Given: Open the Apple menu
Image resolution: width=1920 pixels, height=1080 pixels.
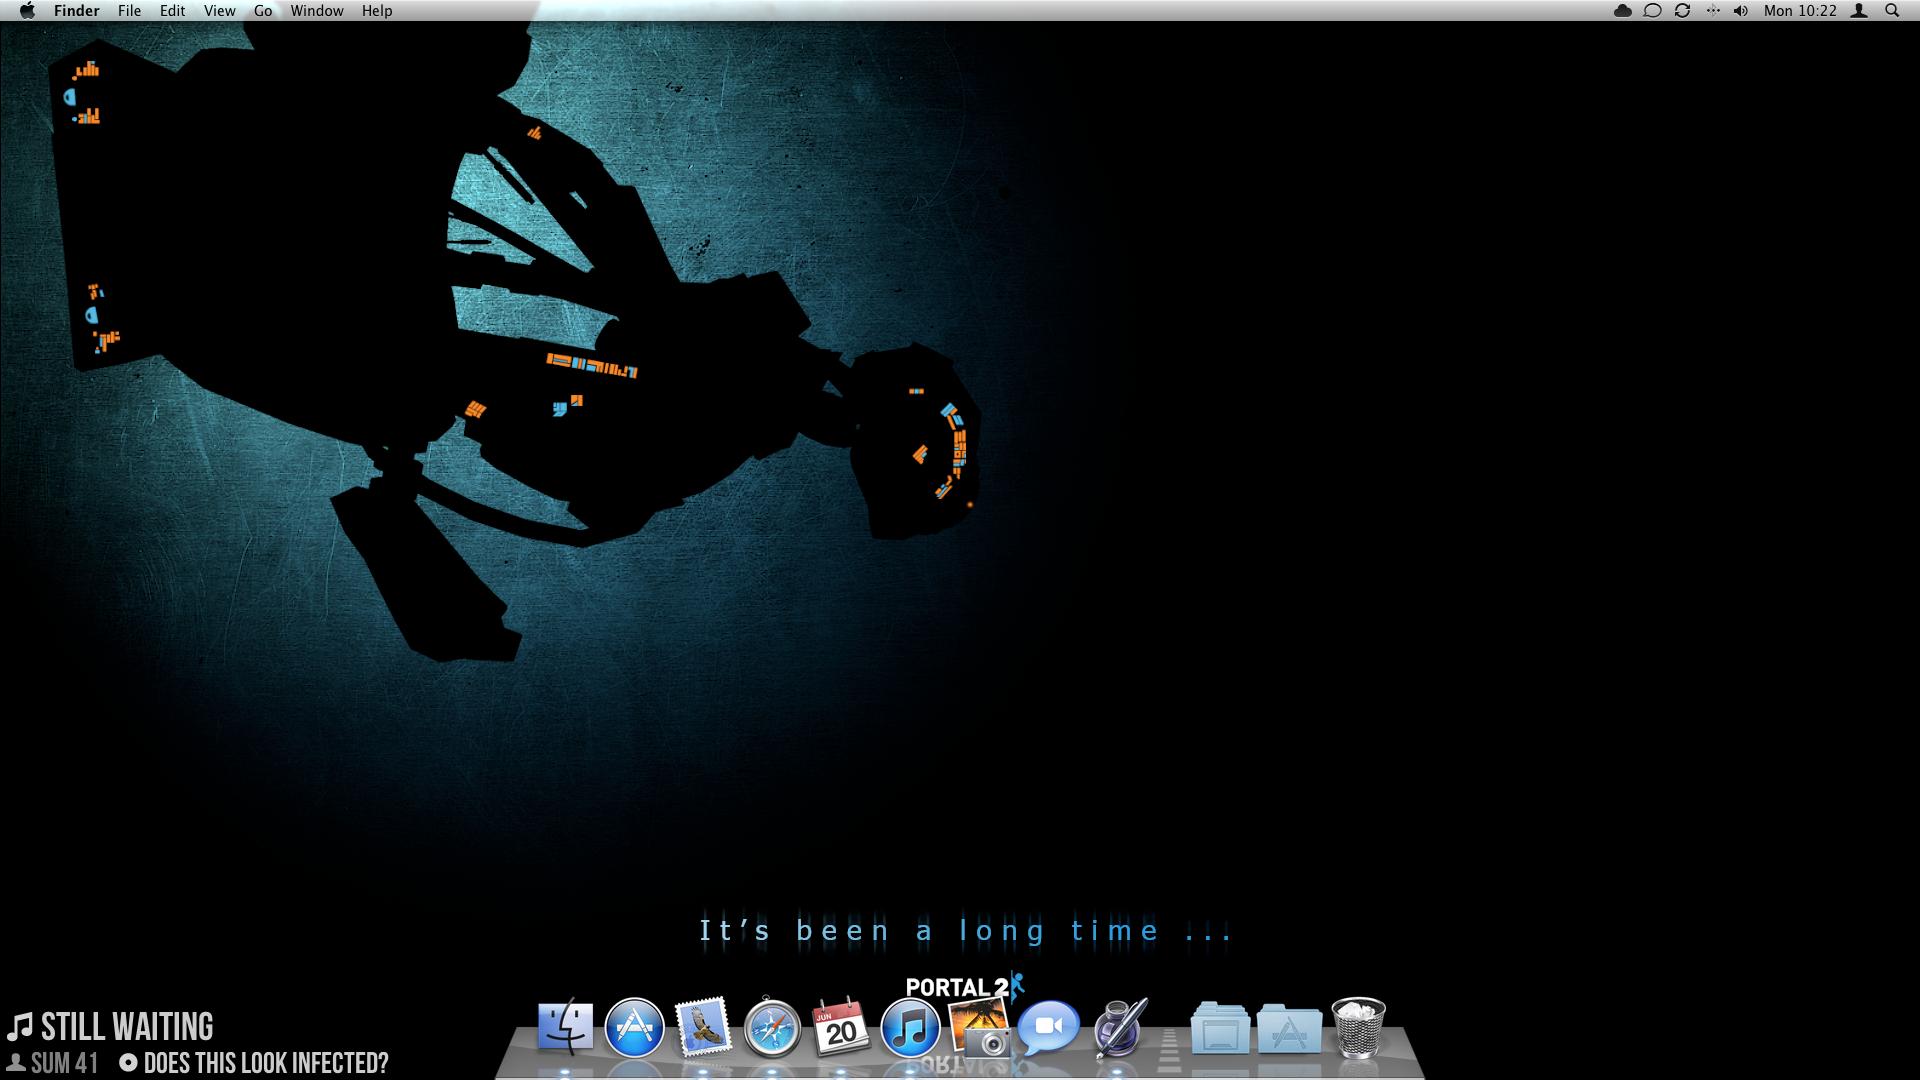Looking at the screenshot, I should (x=27, y=11).
